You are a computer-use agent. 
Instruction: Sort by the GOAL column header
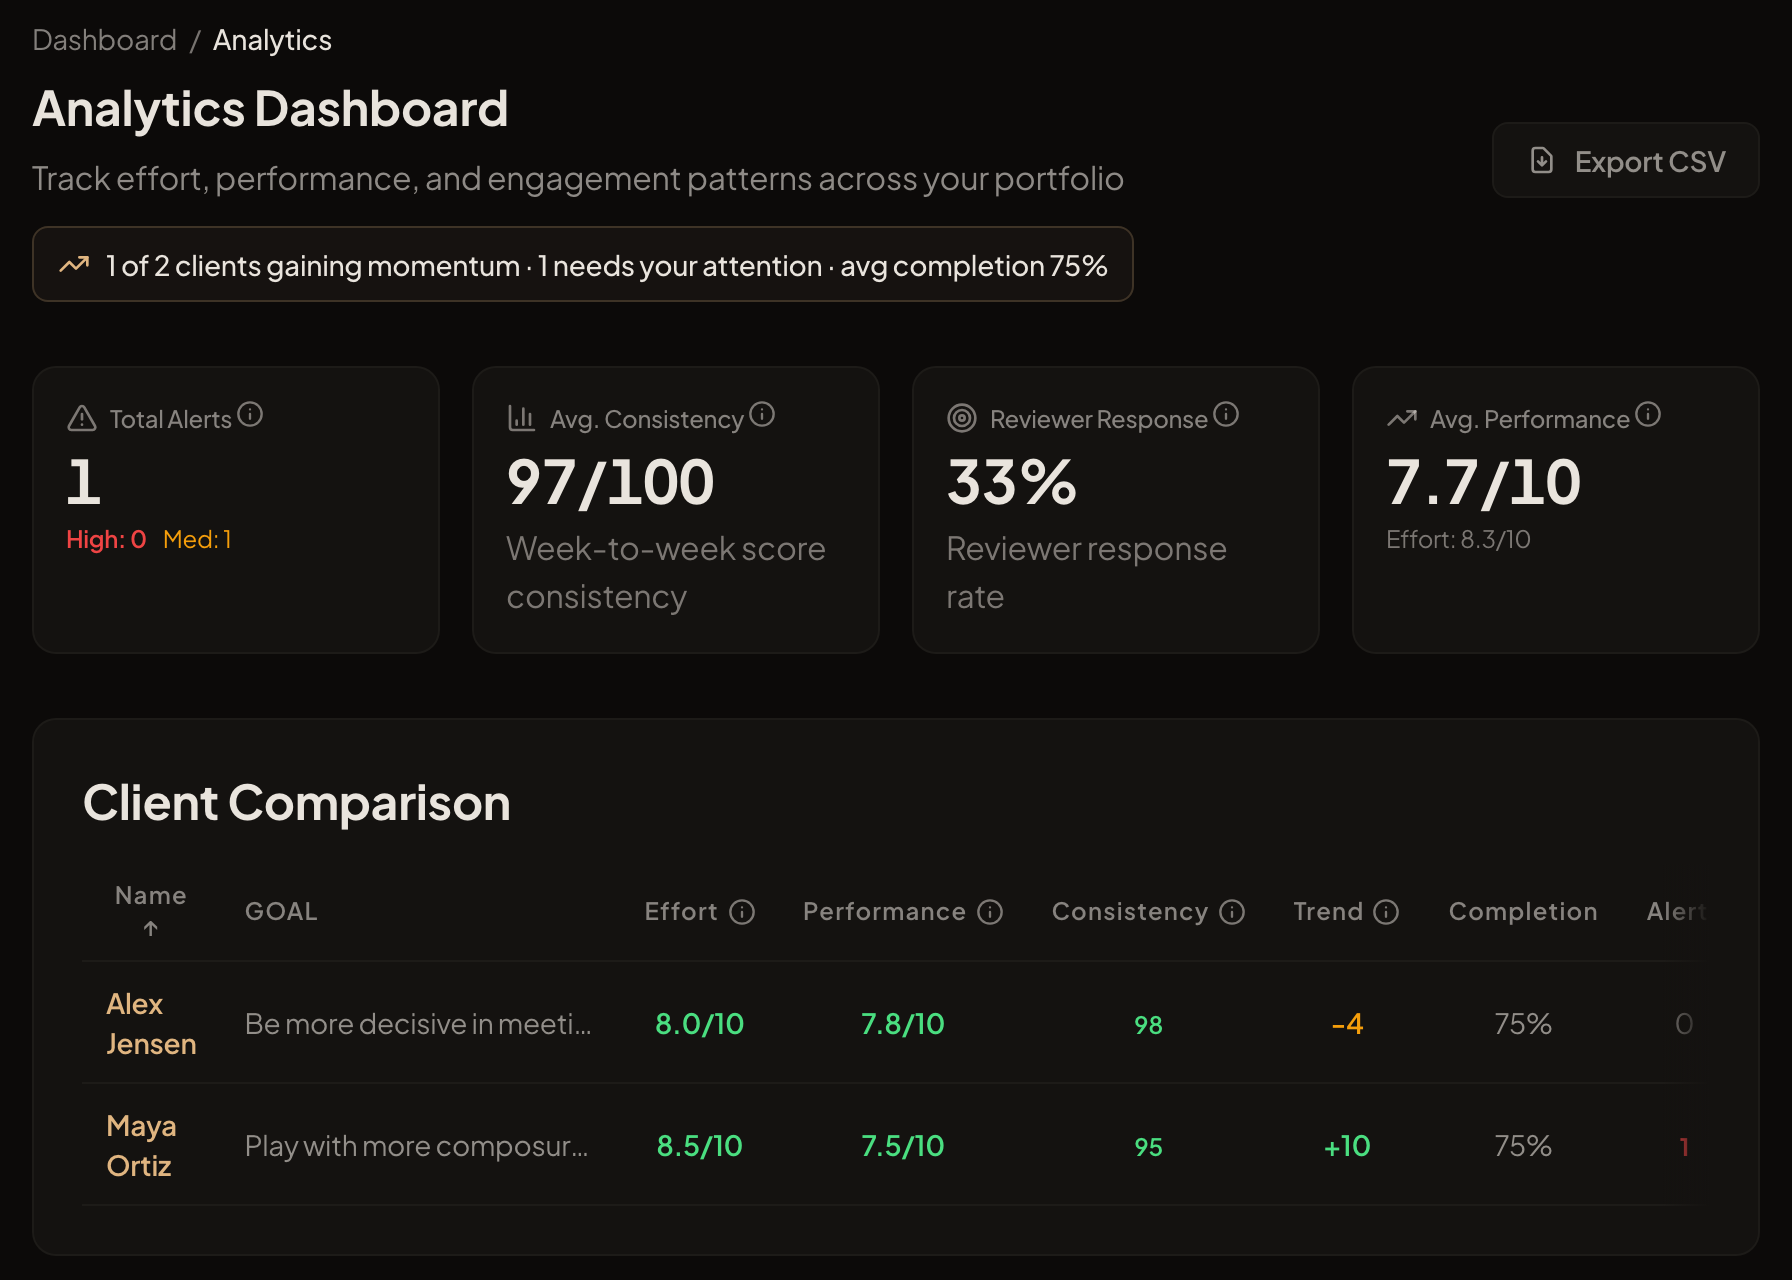point(281,911)
